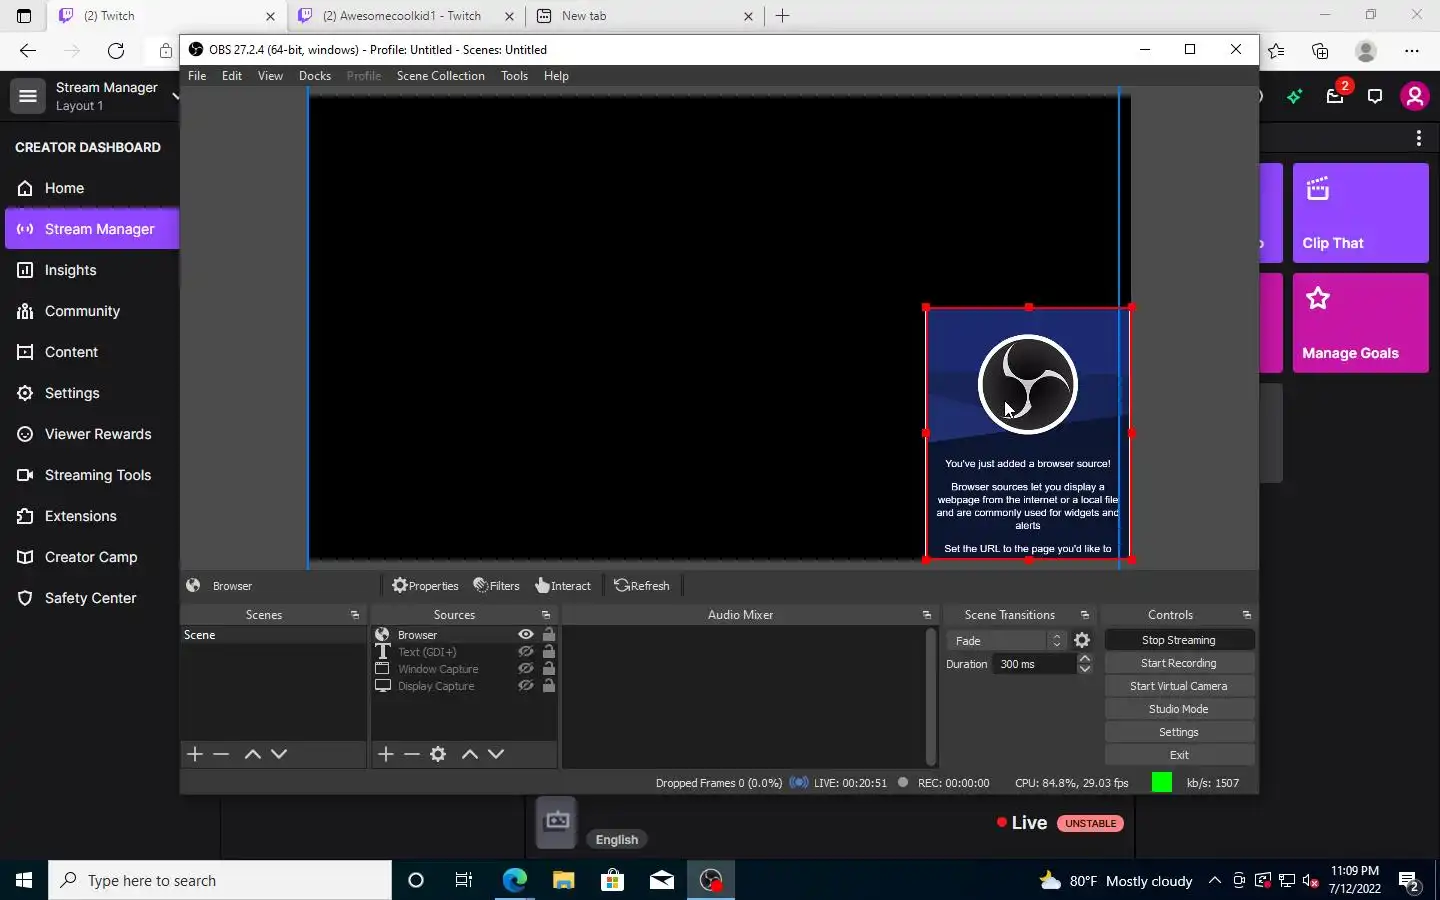Click the Clip That quick action tile
The width and height of the screenshot is (1440, 900).
[1360, 213]
